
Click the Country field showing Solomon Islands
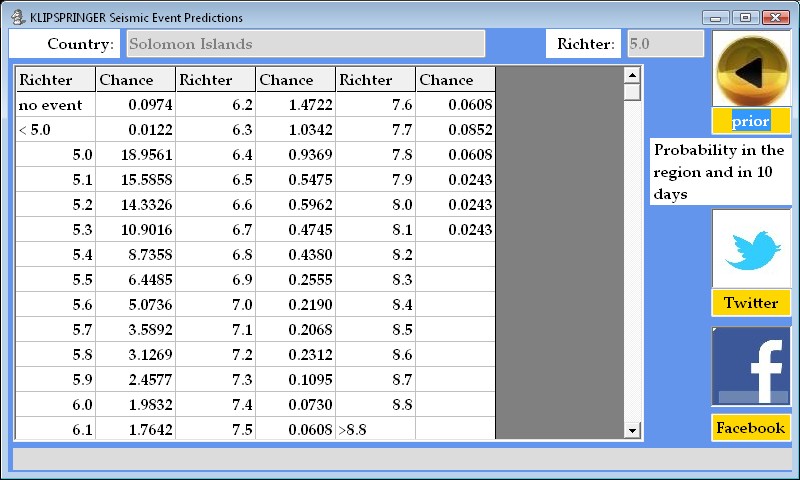click(x=305, y=44)
